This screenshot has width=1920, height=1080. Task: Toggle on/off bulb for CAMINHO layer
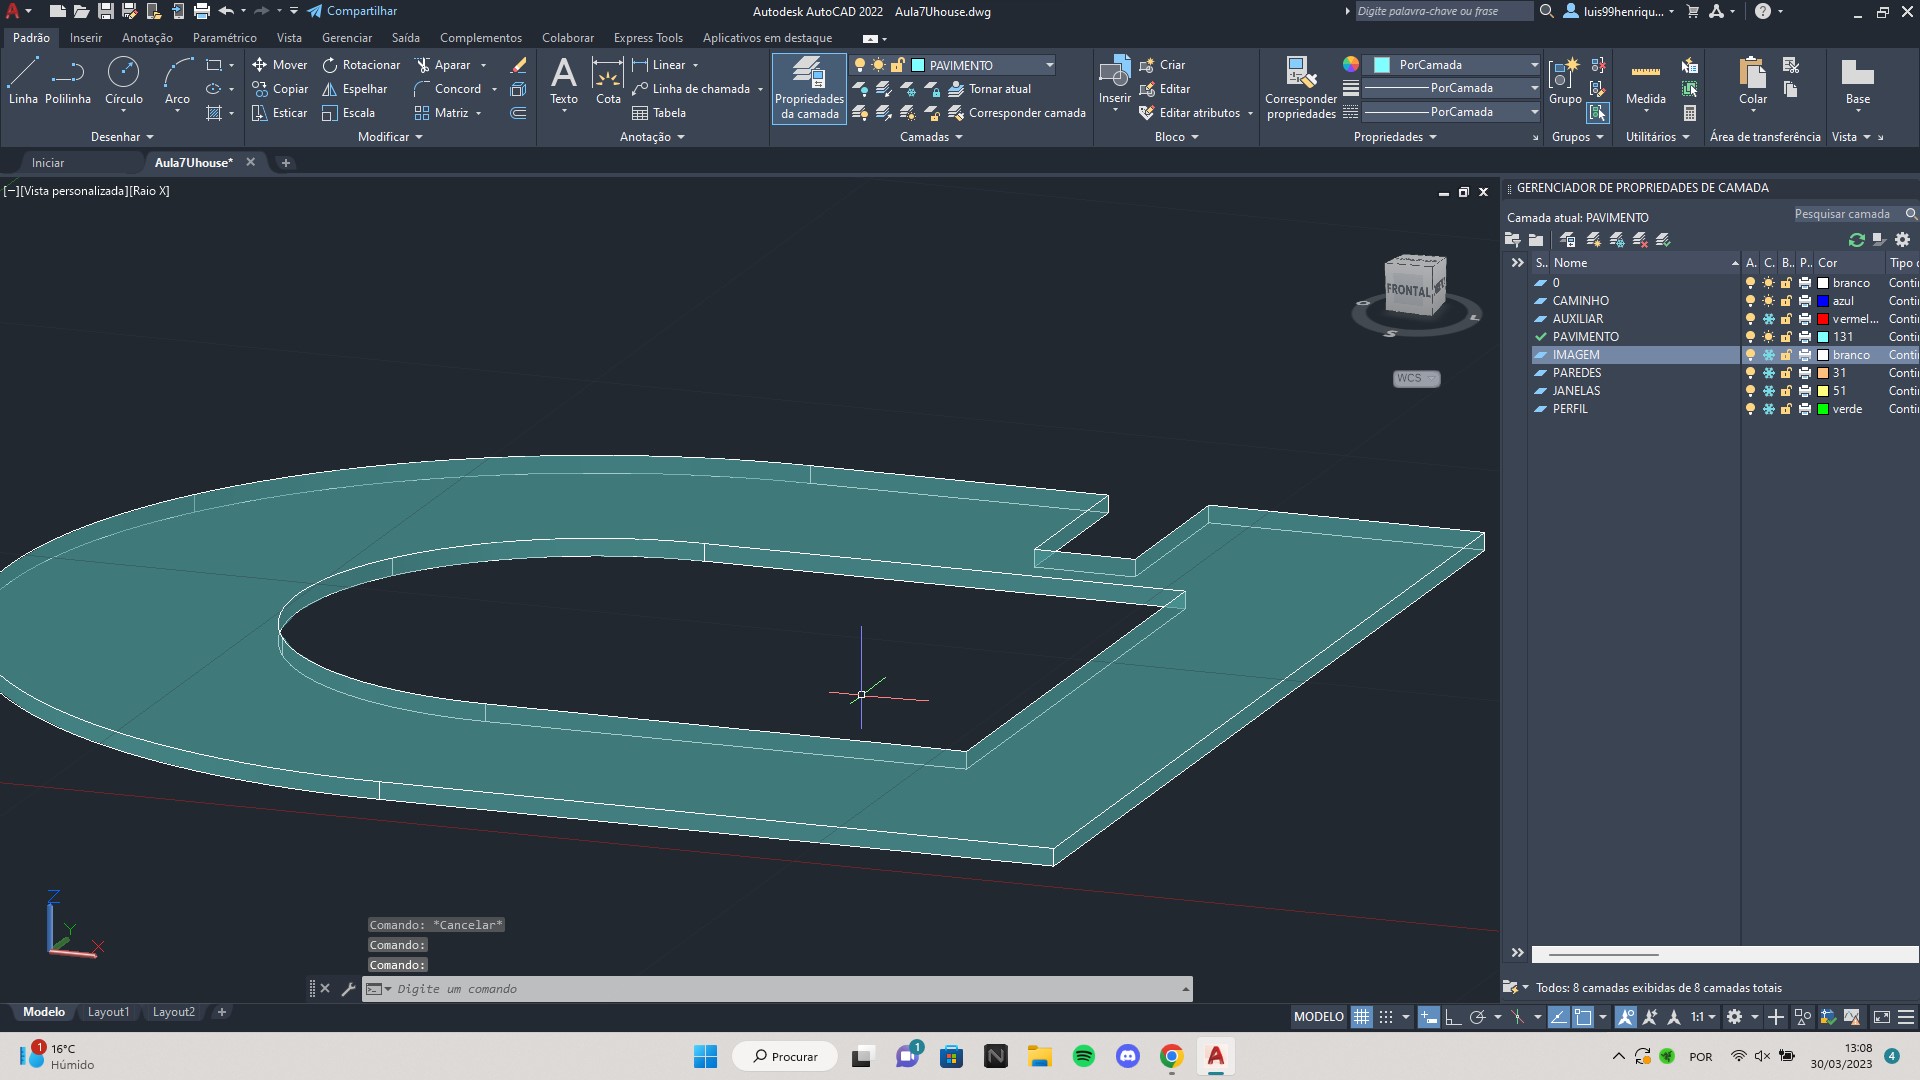pyautogui.click(x=1750, y=301)
